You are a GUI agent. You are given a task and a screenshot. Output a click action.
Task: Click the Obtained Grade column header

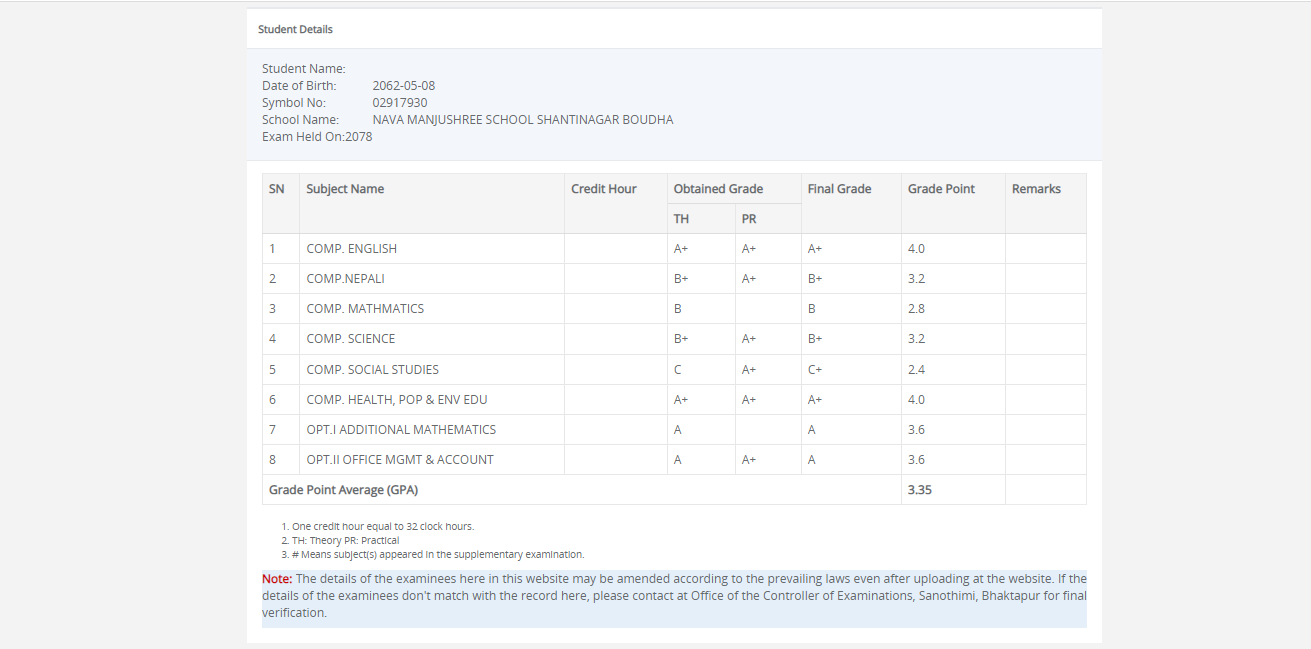click(x=718, y=189)
